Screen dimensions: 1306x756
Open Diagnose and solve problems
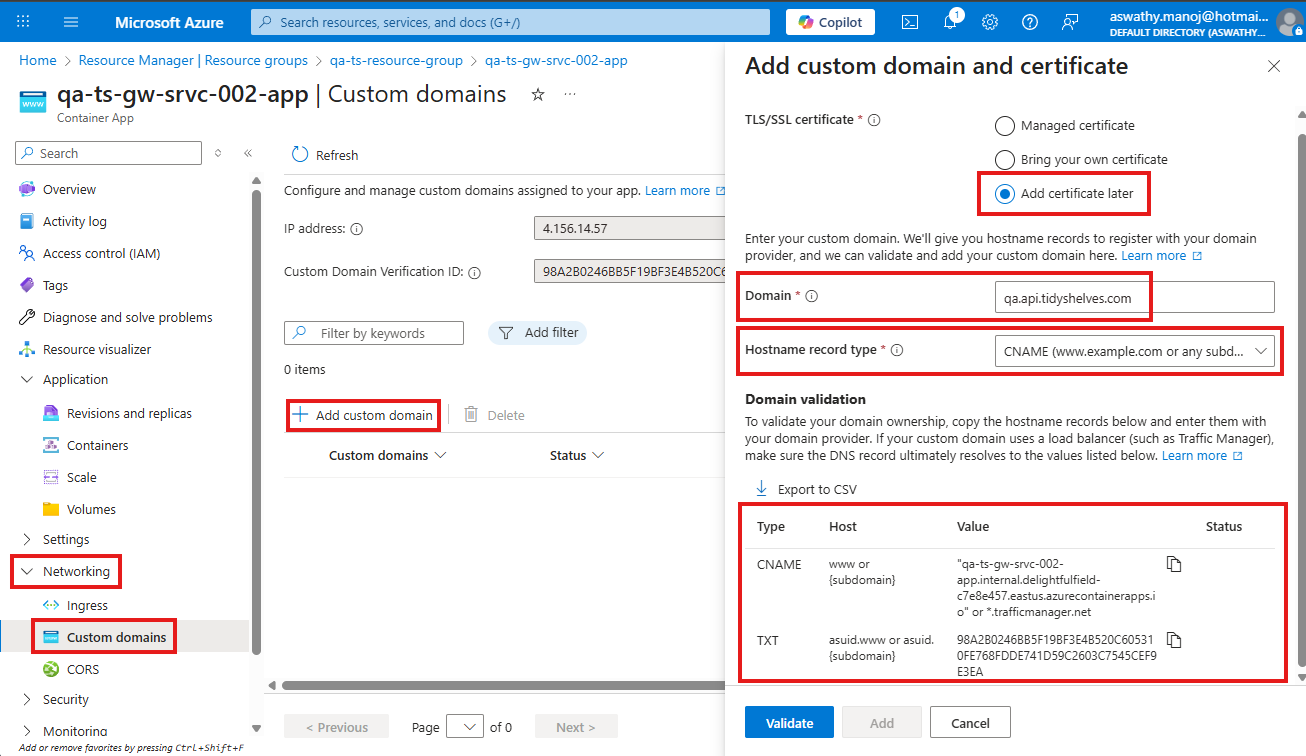127,318
